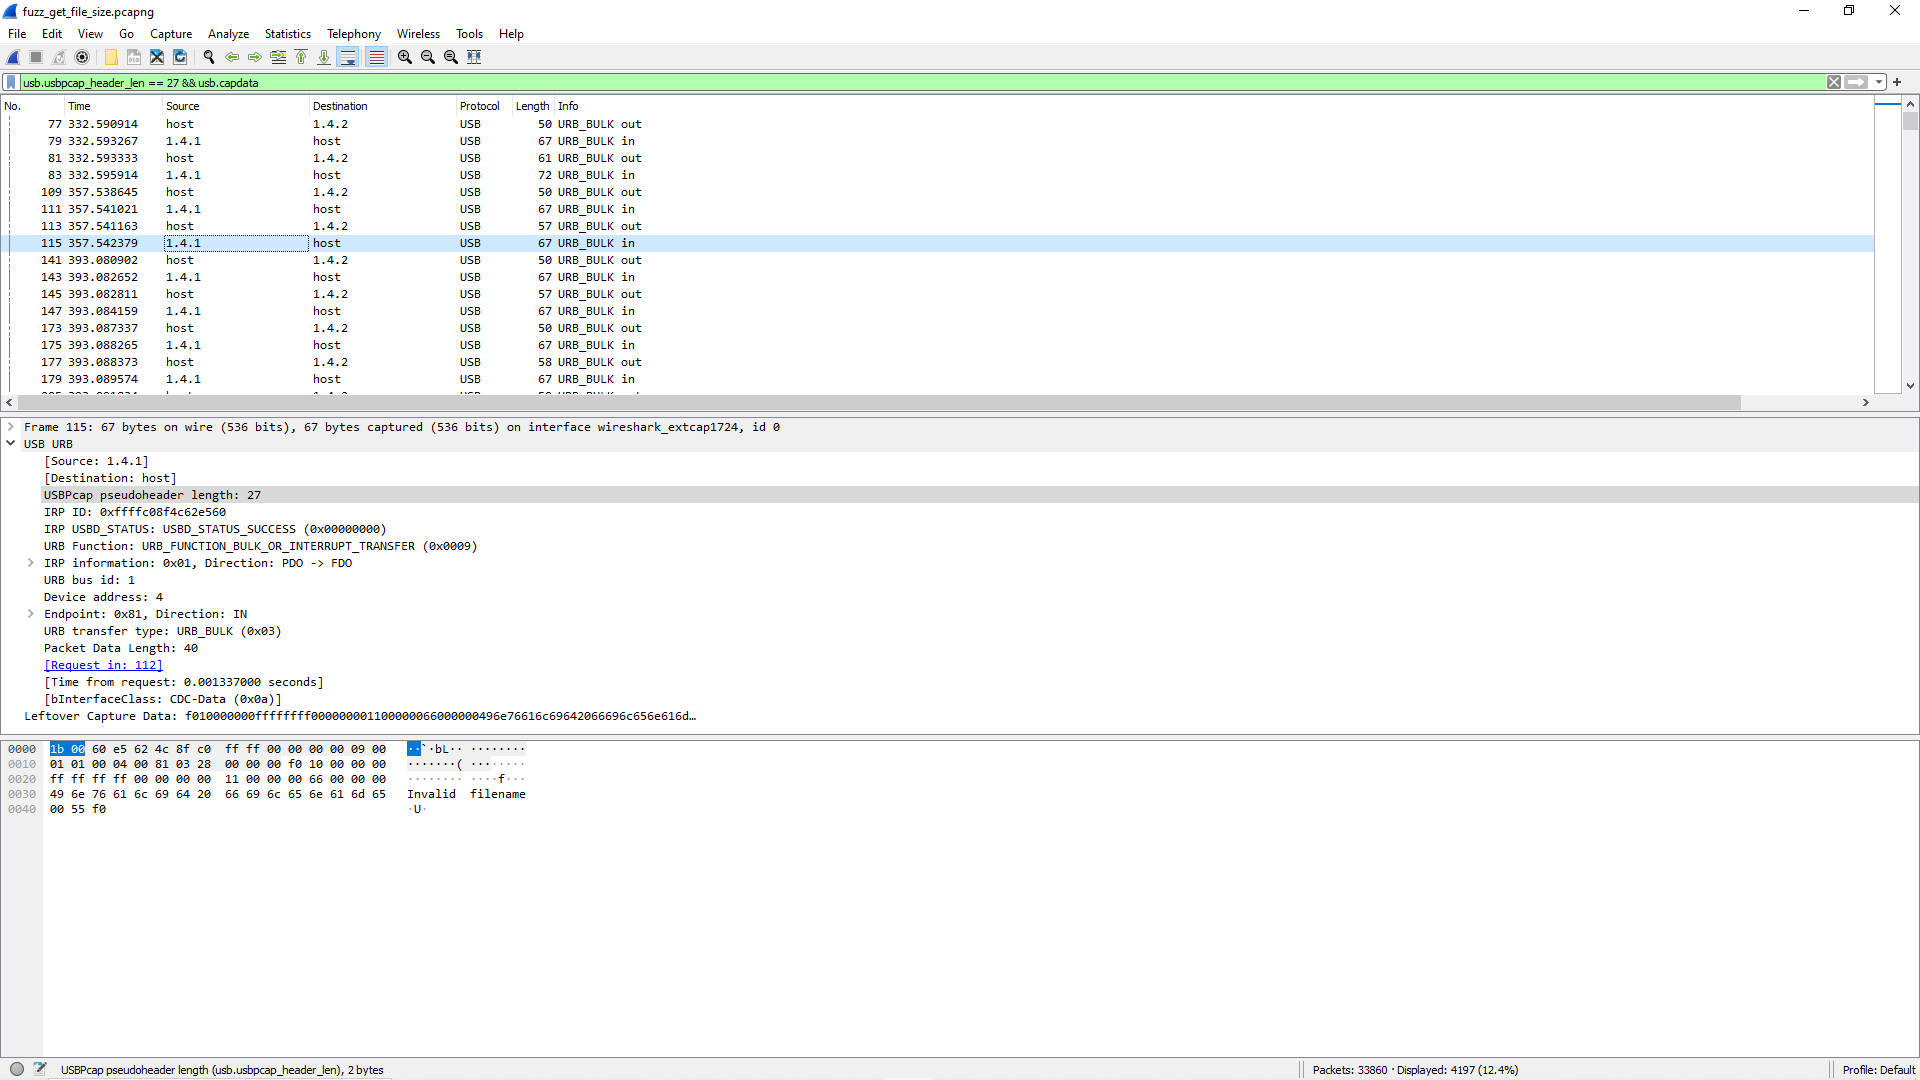Open the Capture menu
Viewport: 1920px width, 1080px height.
tap(171, 34)
